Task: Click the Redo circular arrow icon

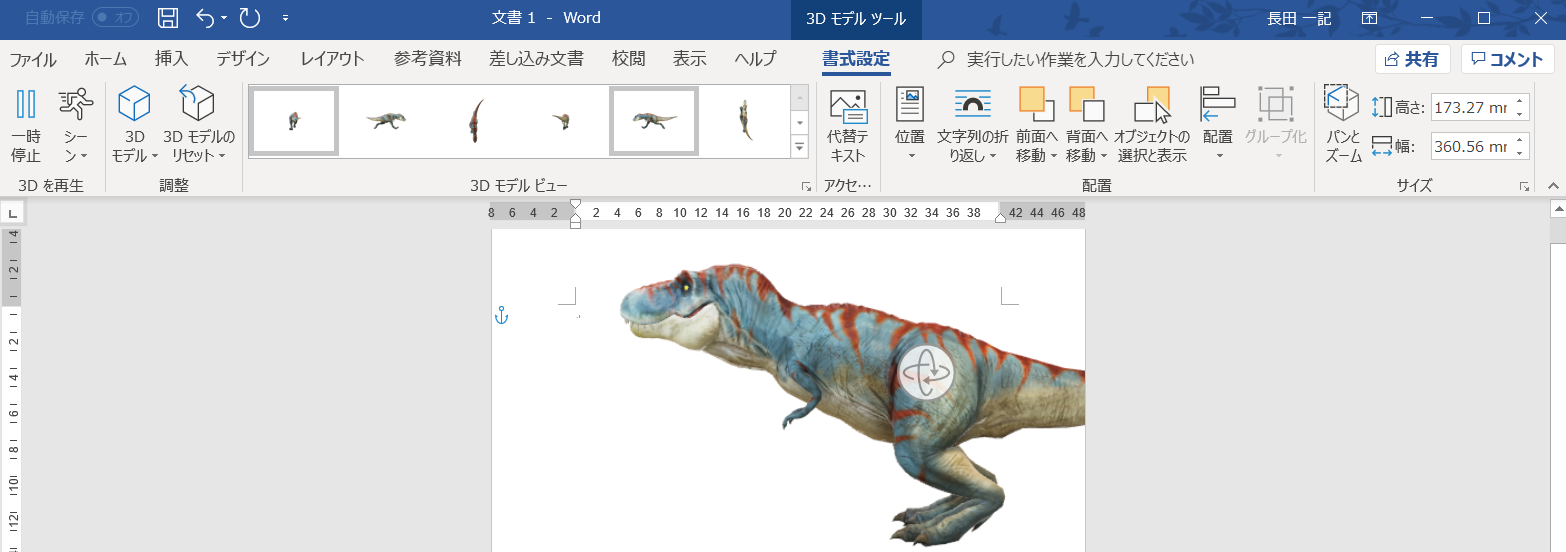Action: pos(250,18)
